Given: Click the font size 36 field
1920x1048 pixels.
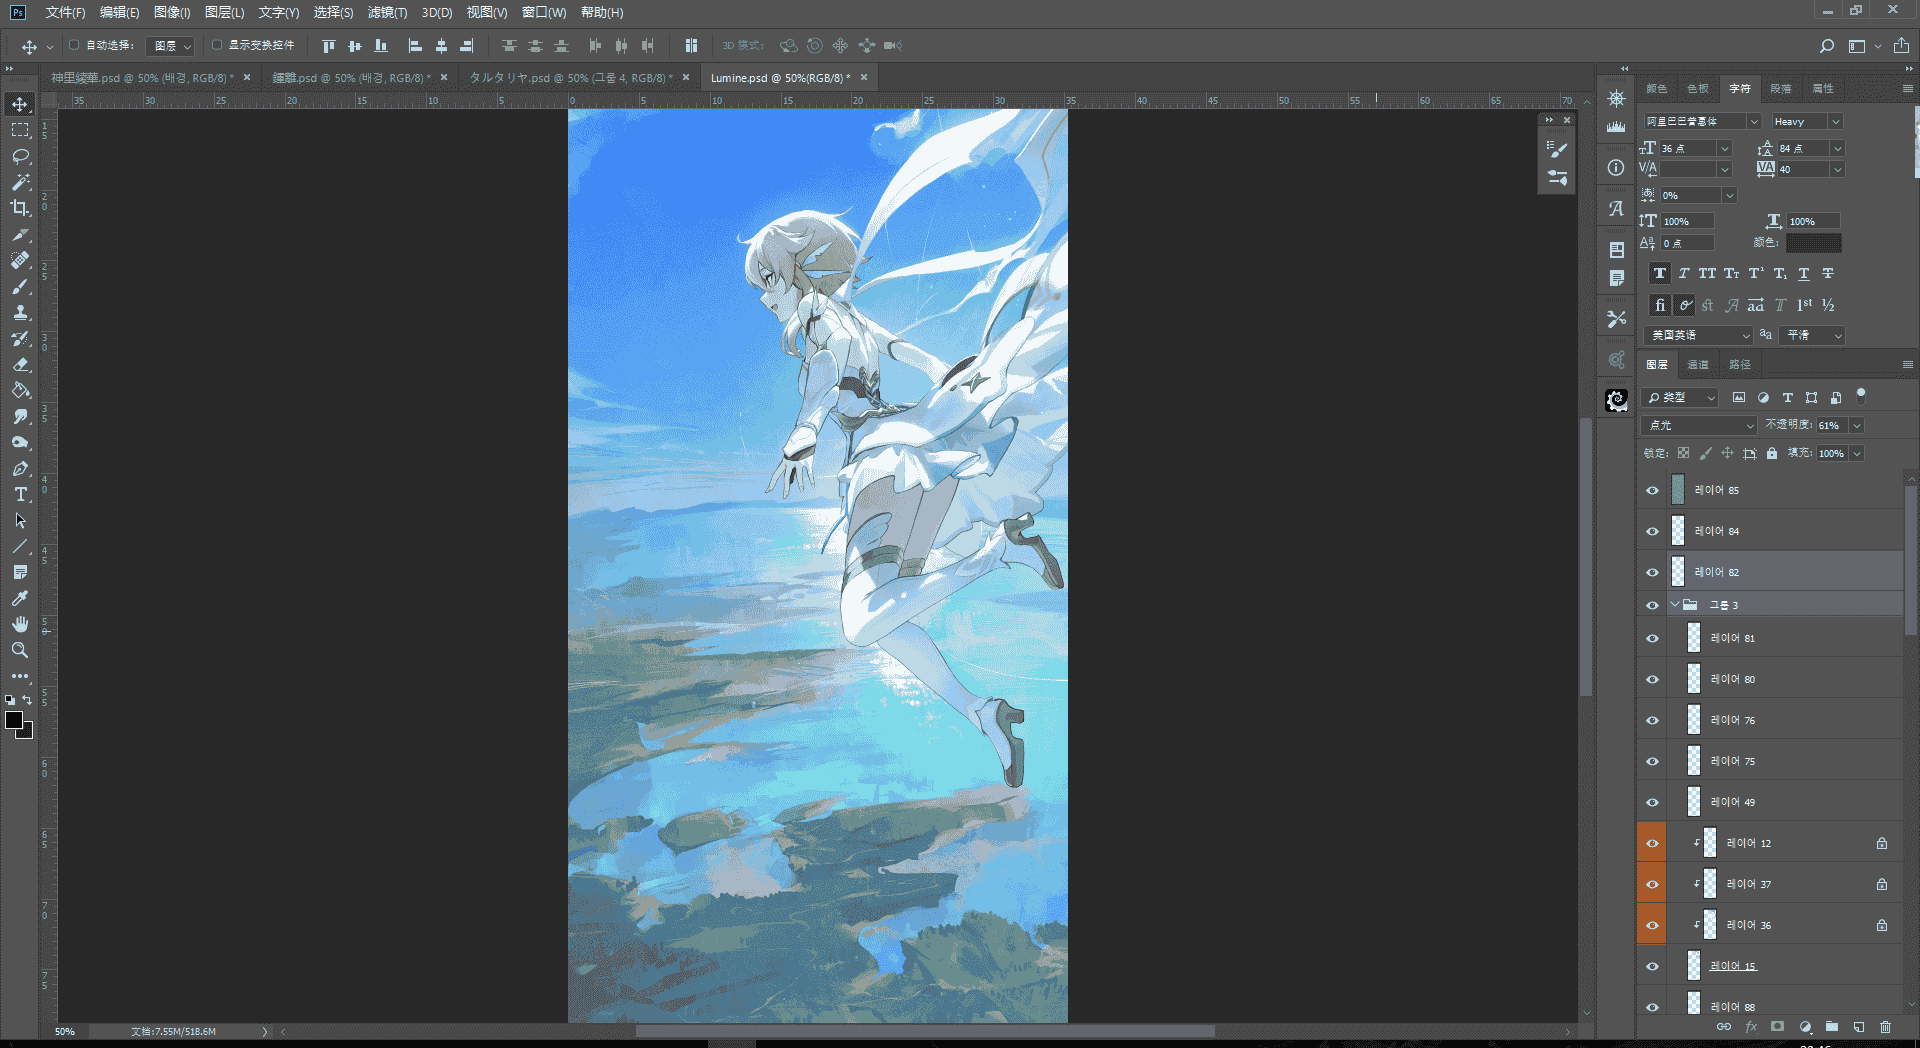Looking at the screenshot, I should [1687, 148].
